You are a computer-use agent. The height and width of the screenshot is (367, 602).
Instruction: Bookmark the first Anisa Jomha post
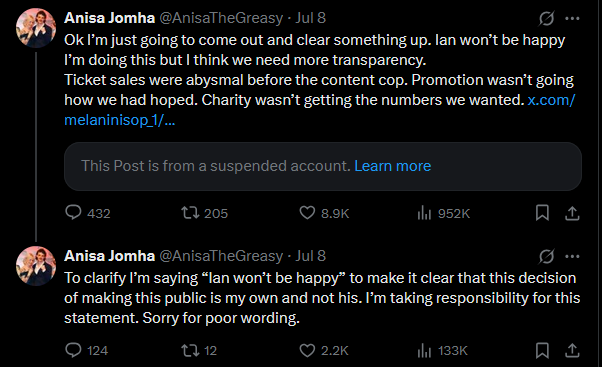(x=542, y=213)
